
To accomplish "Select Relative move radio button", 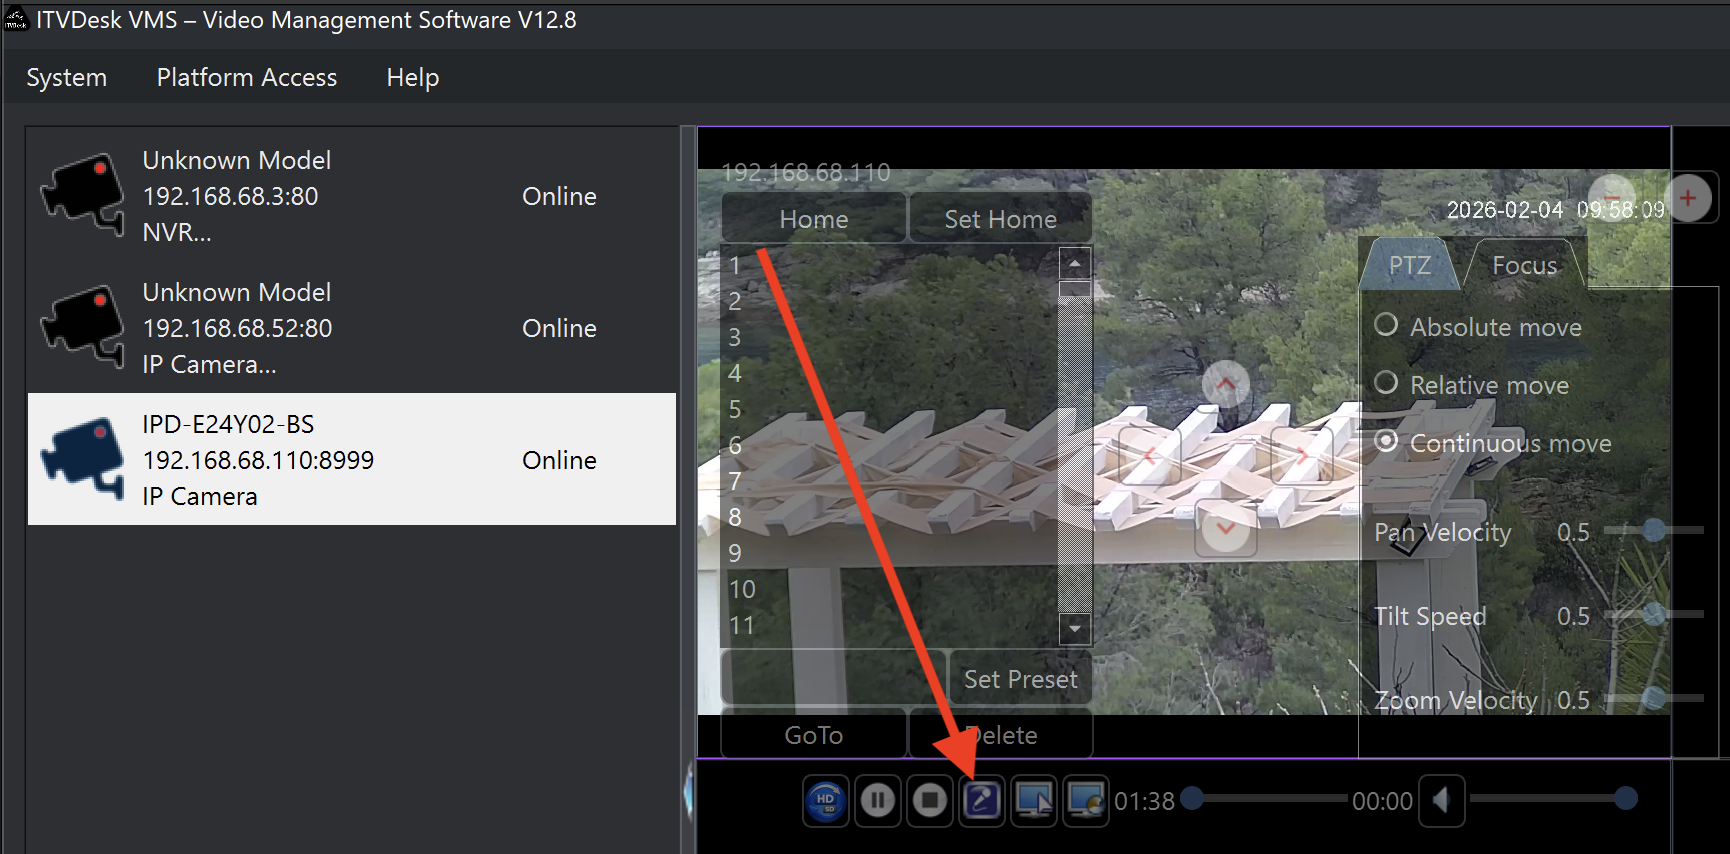I will (x=1386, y=383).
